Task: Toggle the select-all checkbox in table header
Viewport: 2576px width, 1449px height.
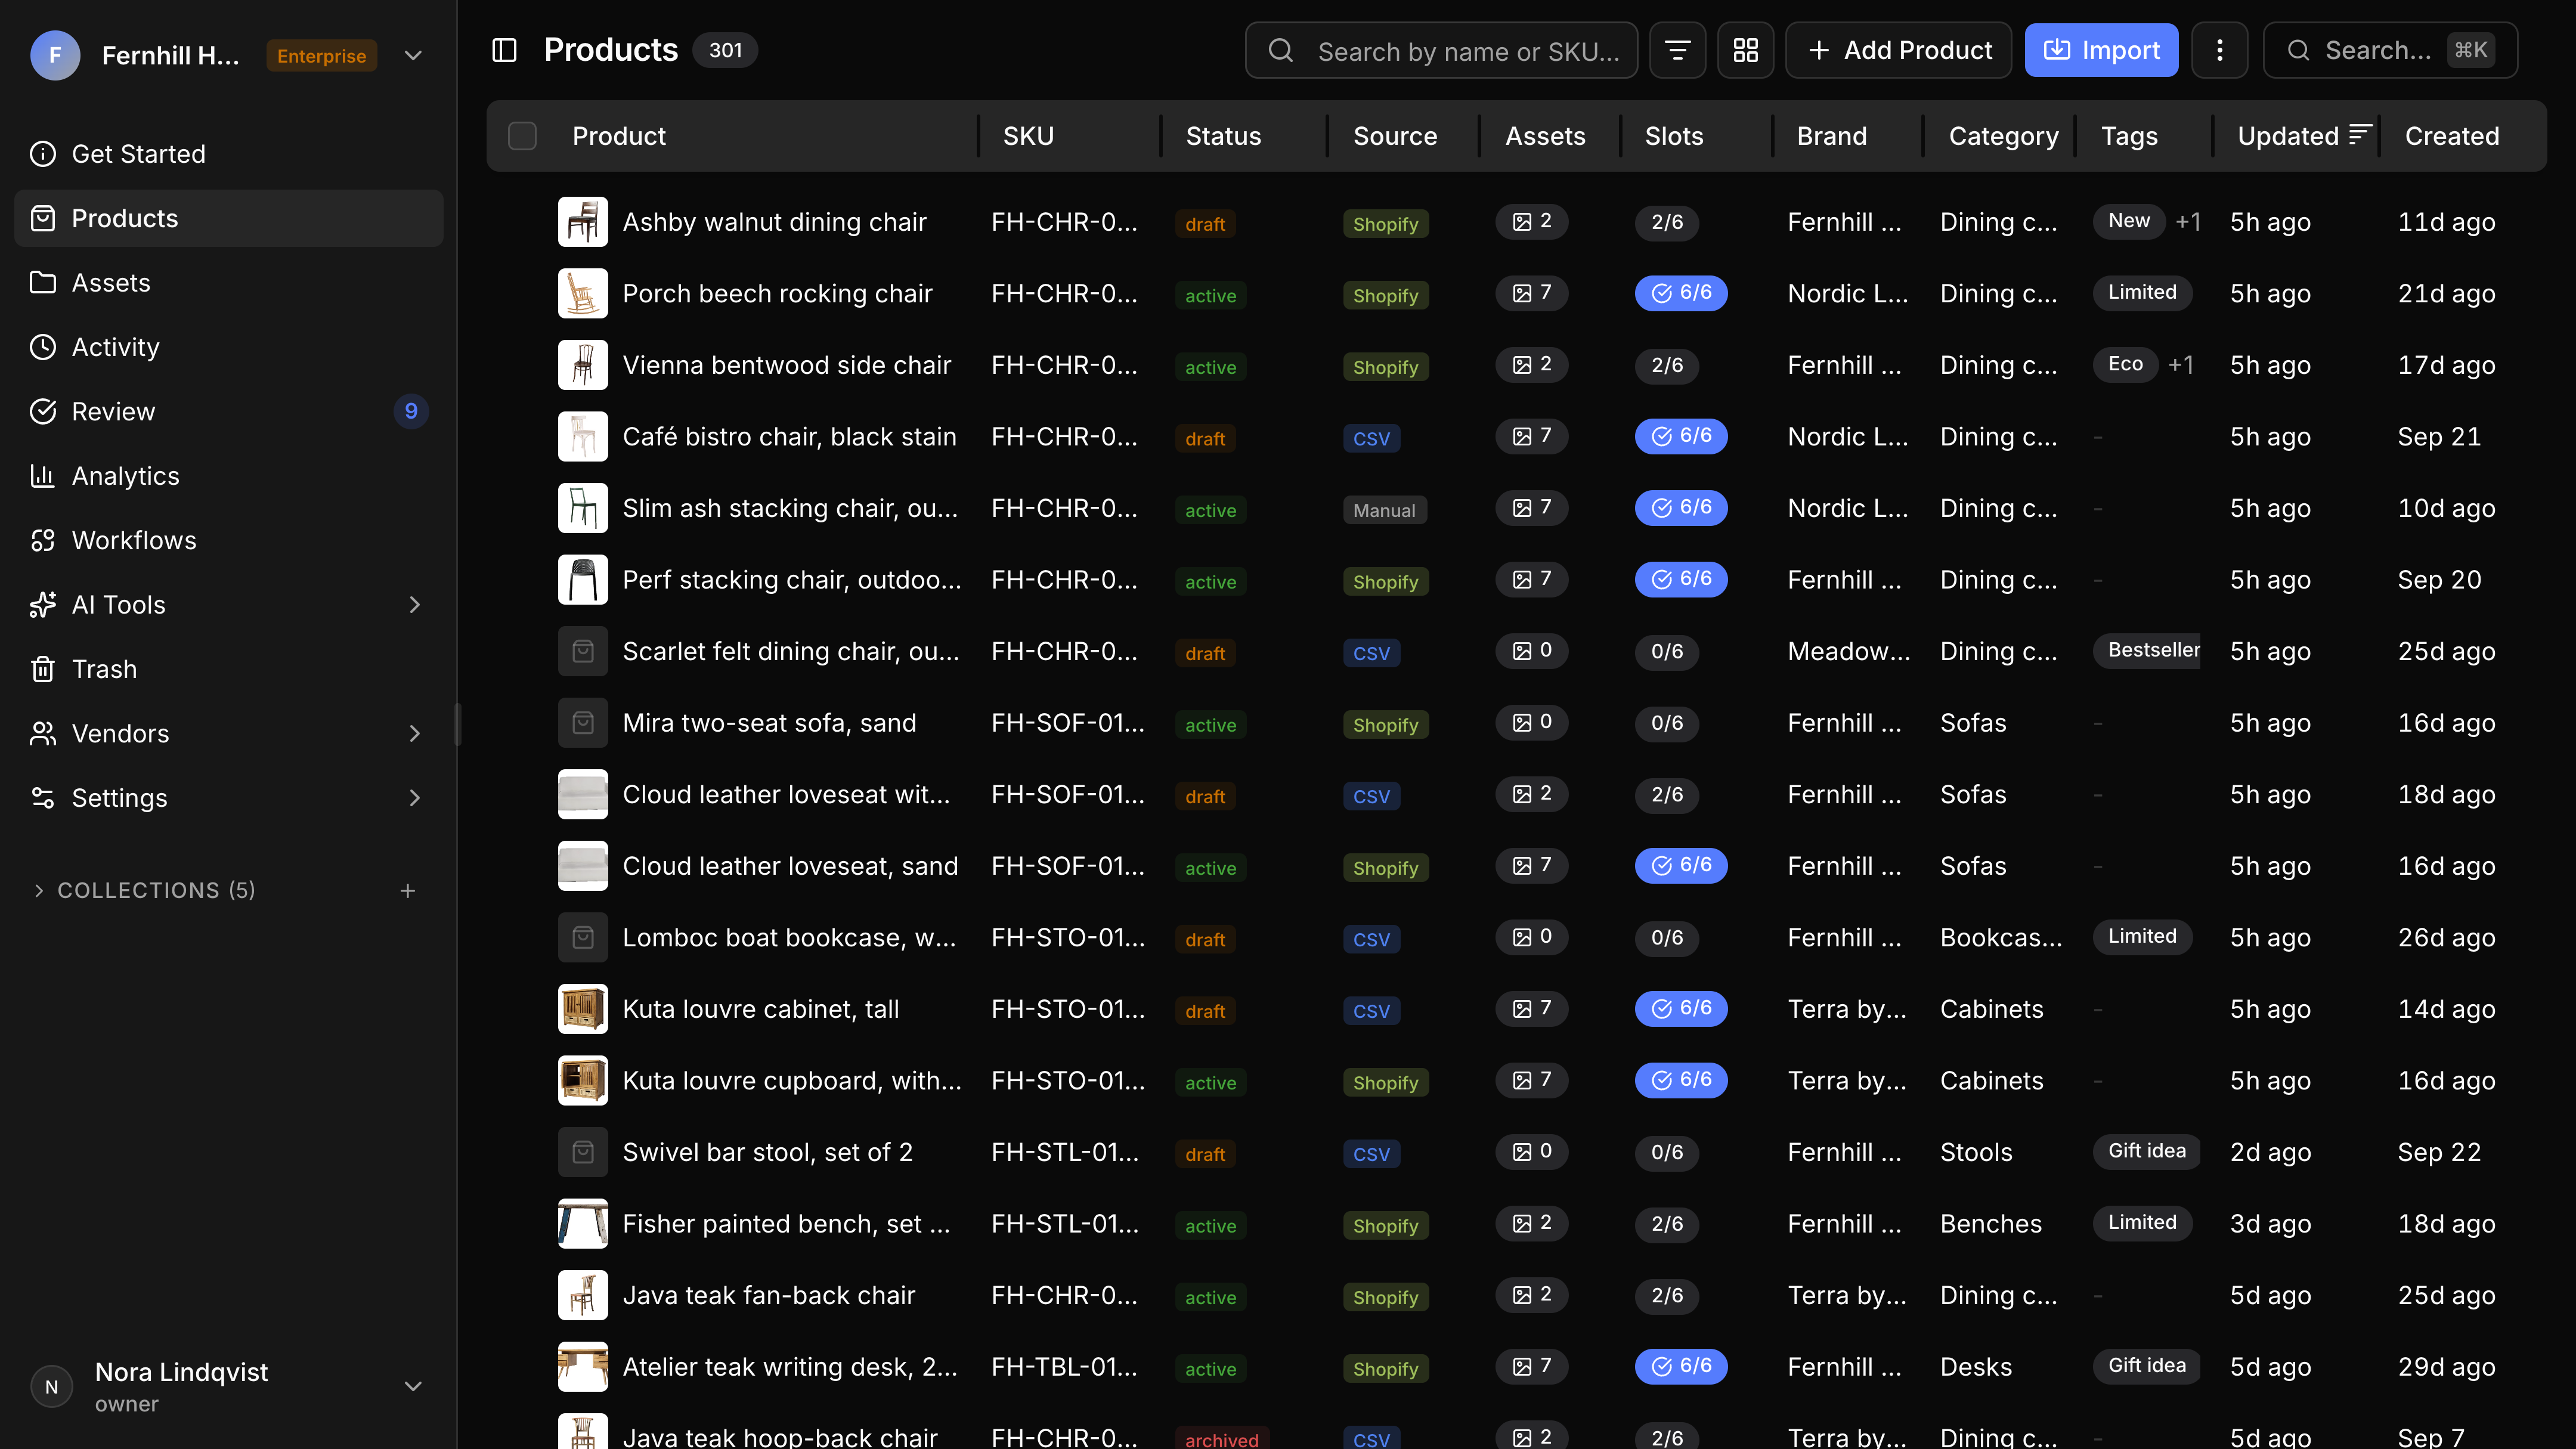Action: (x=522, y=136)
